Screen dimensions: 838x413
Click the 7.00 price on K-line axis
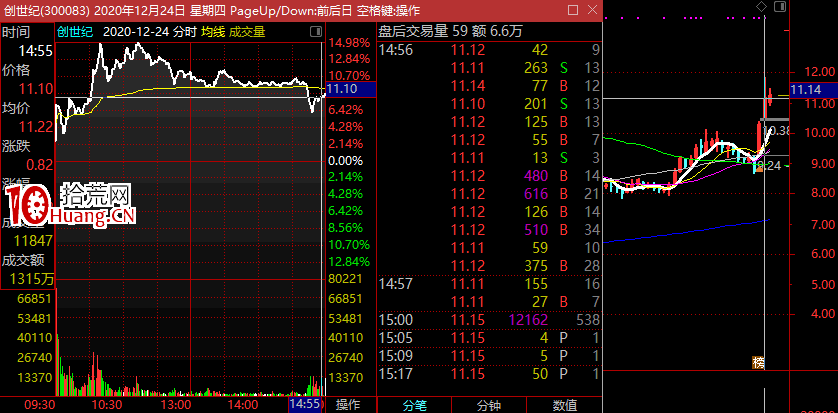(x=823, y=225)
